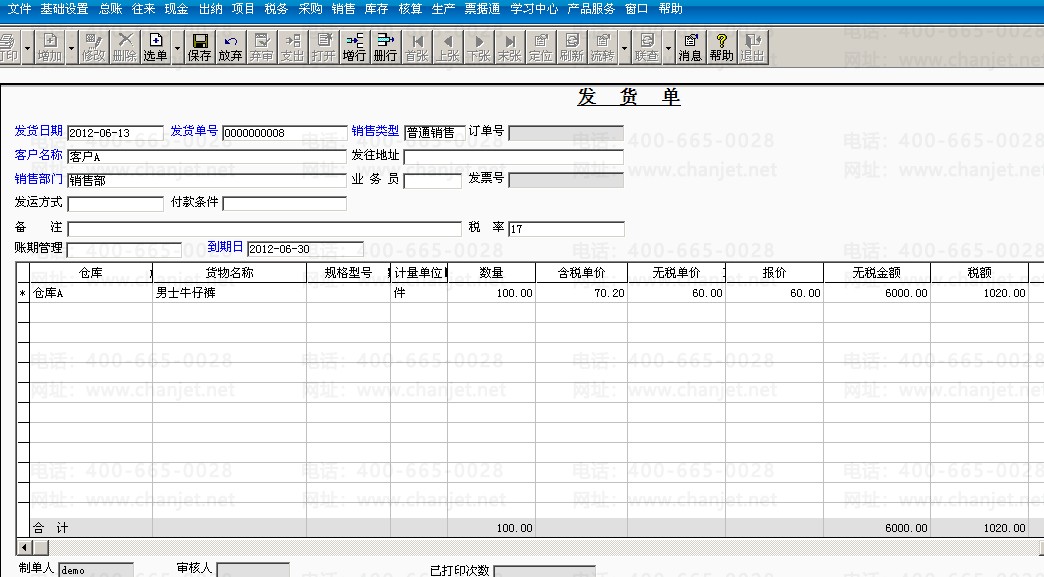Open the 总账 menu

(x=111, y=9)
